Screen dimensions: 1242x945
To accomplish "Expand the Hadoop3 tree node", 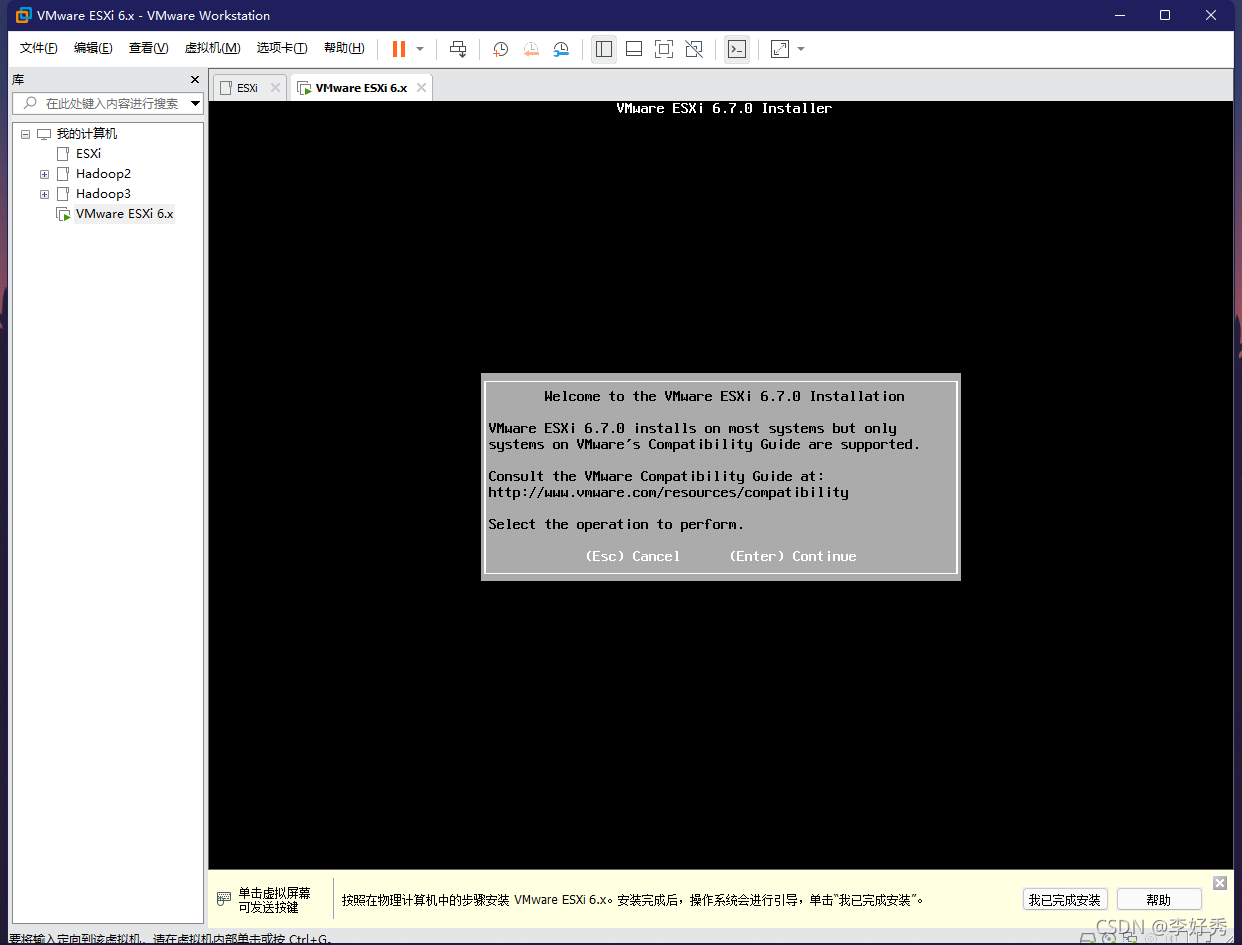I will (x=44, y=194).
